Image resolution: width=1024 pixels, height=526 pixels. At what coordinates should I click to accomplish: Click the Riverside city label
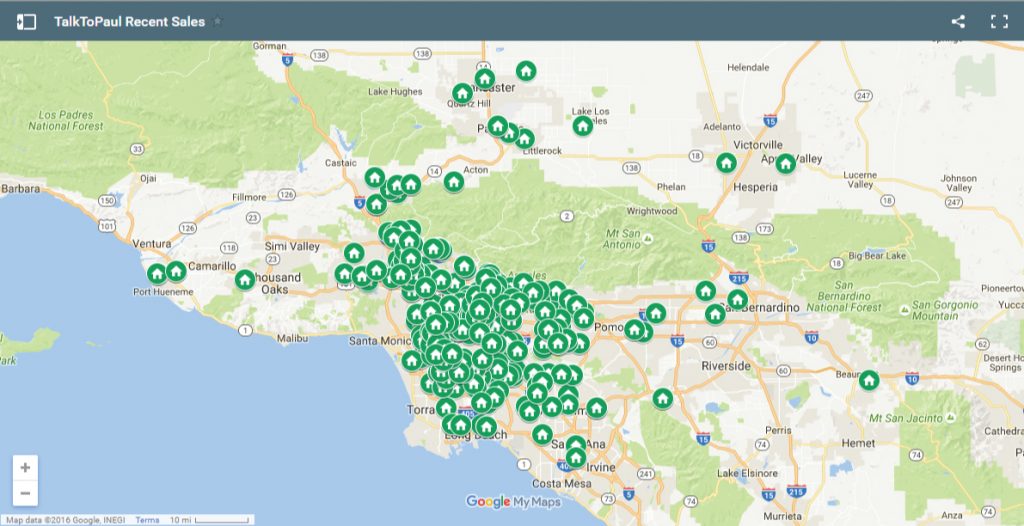tap(726, 366)
